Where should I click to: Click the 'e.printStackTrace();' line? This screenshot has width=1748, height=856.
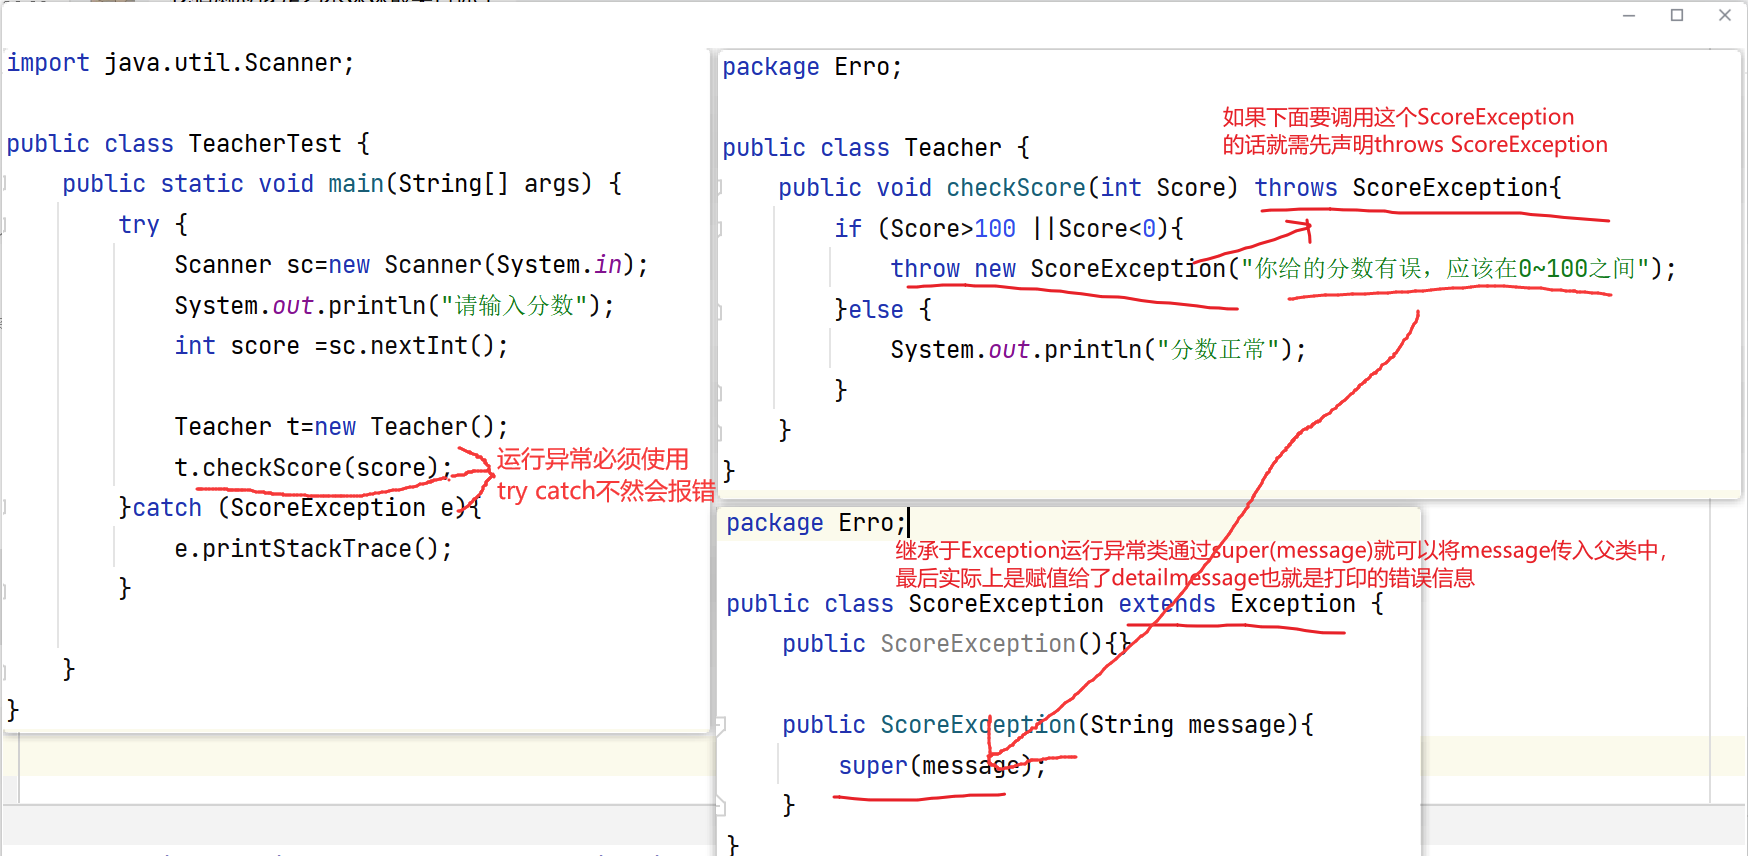(313, 549)
